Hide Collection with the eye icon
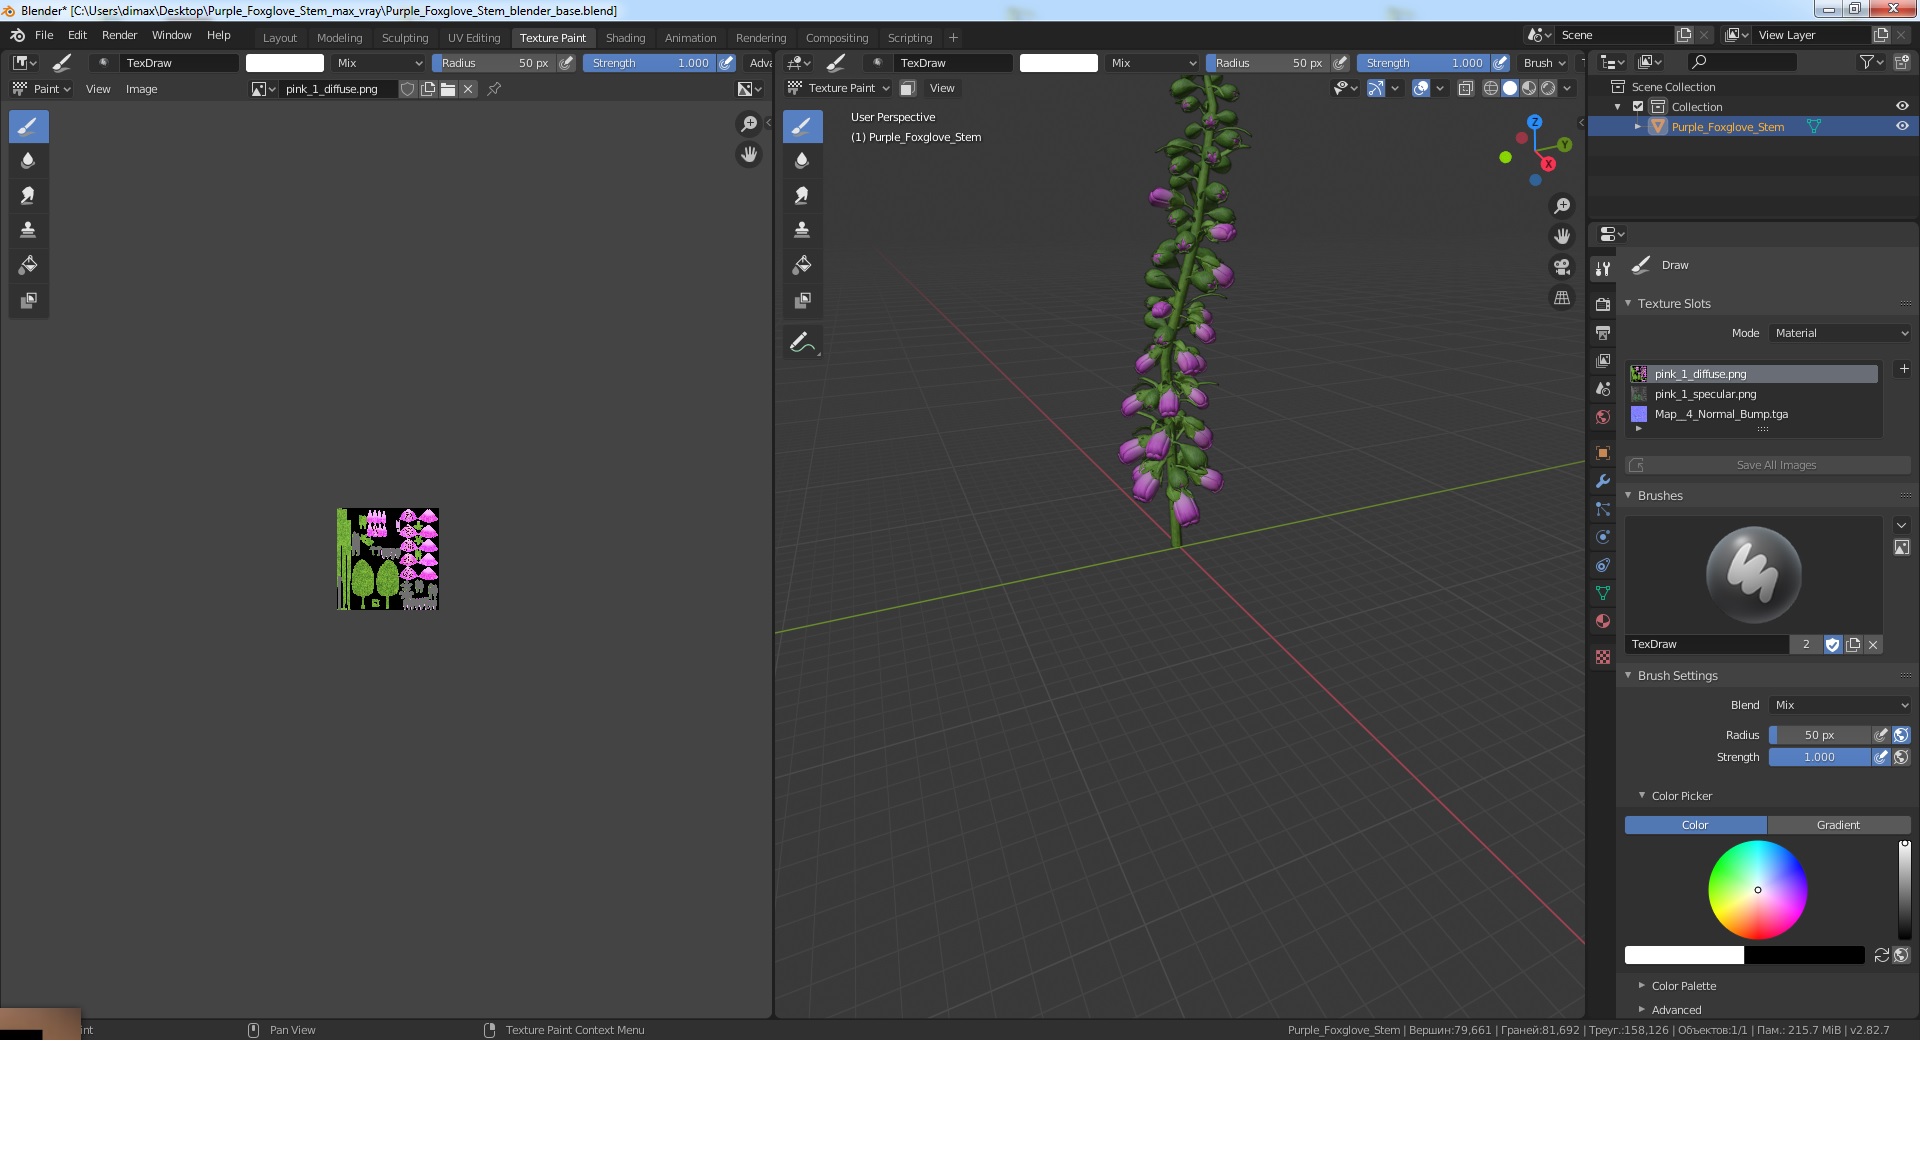The width and height of the screenshot is (1920, 1158). coord(1902,107)
